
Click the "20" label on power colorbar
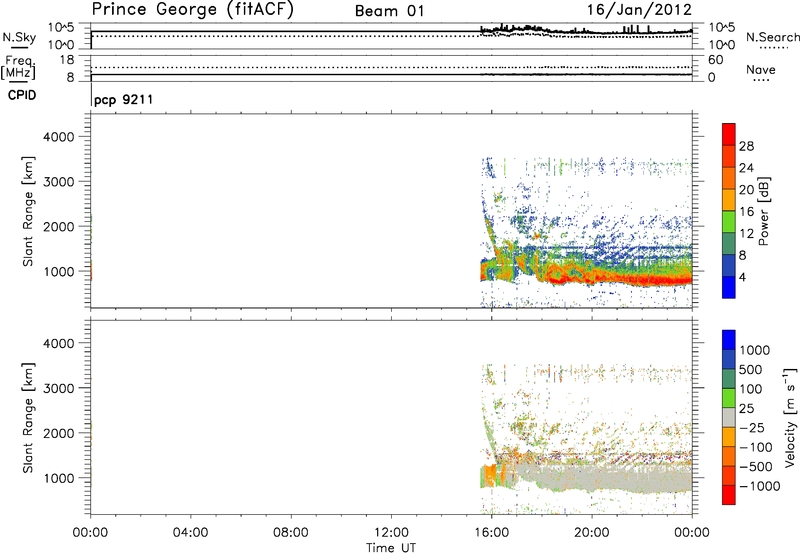(x=746, y=190)
